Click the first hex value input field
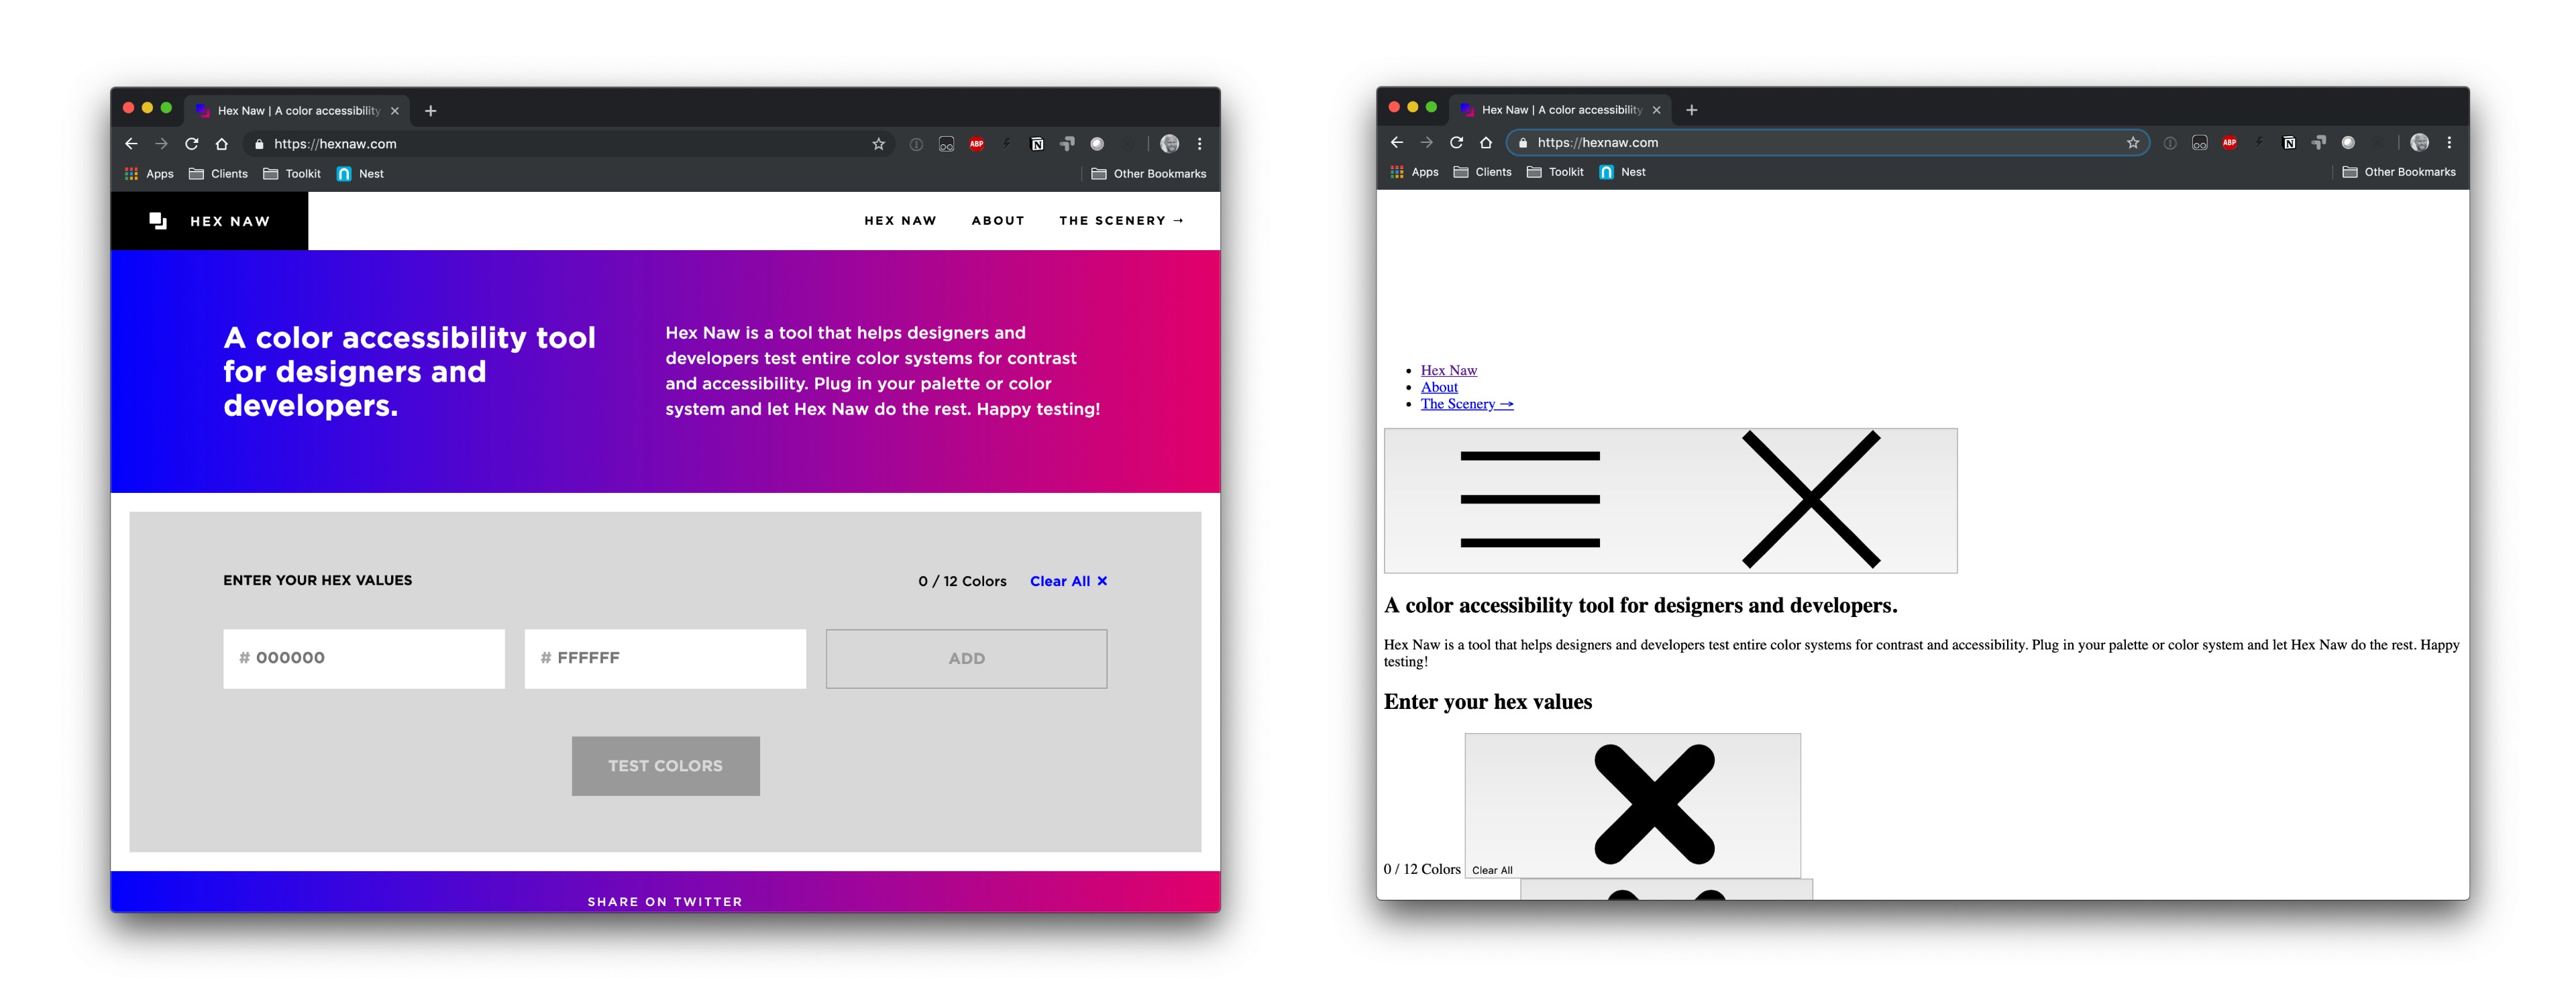Viewport: 2576px width, 1008px height. click(x=365, y=659)
